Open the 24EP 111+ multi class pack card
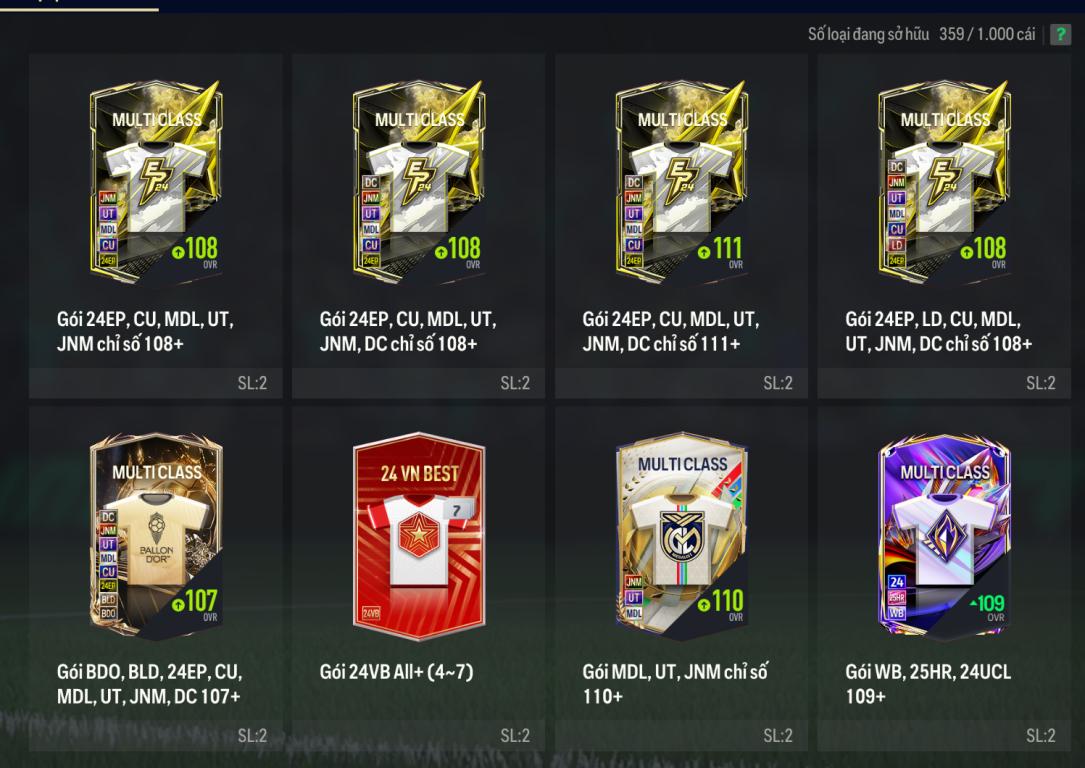1085x768 pixels. (682, 183)
